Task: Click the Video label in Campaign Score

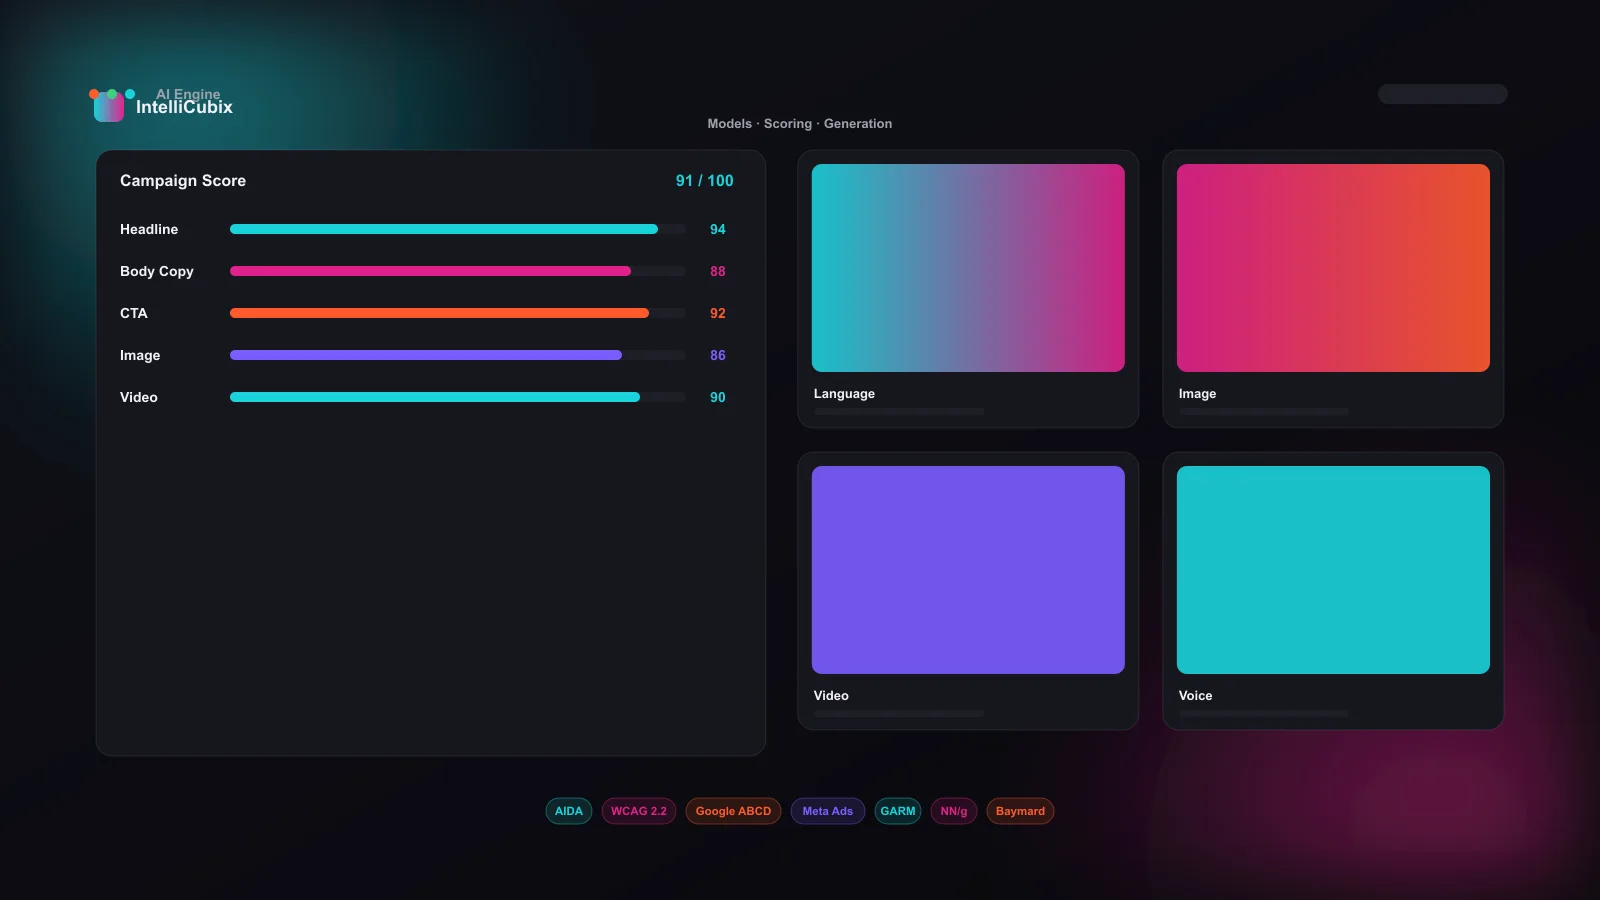Action: tap(139, 397)
